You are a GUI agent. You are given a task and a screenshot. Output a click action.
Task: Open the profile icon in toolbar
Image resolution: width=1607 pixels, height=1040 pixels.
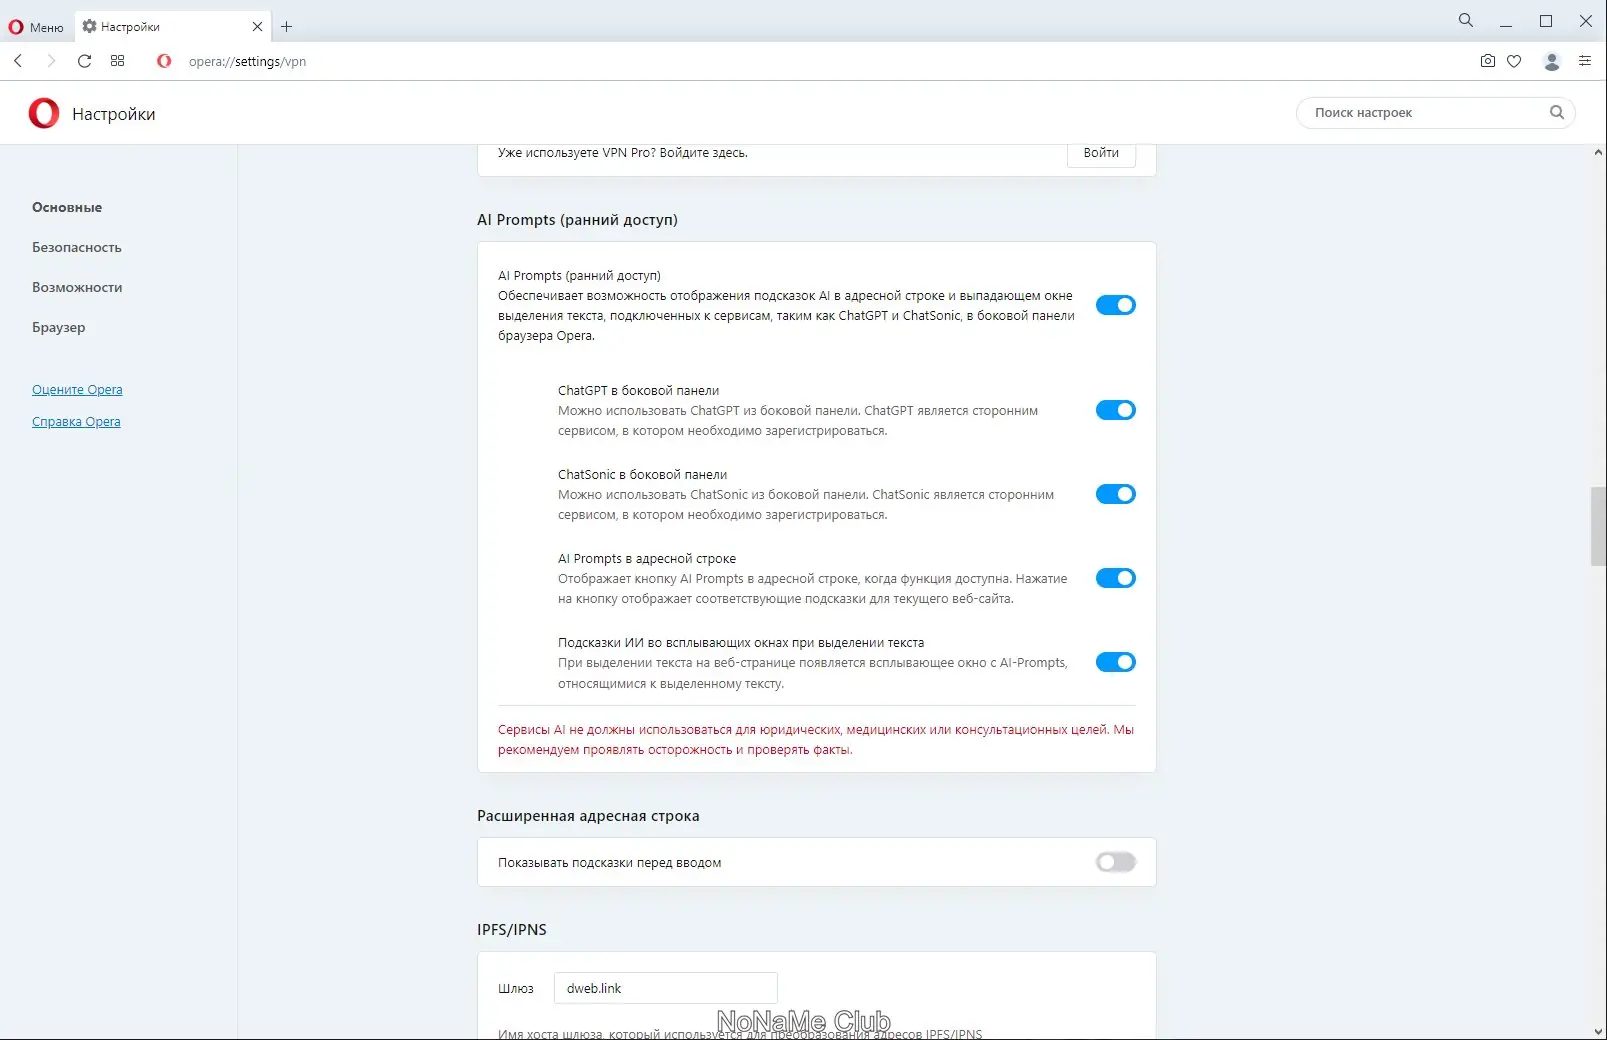coord(1552,61)
